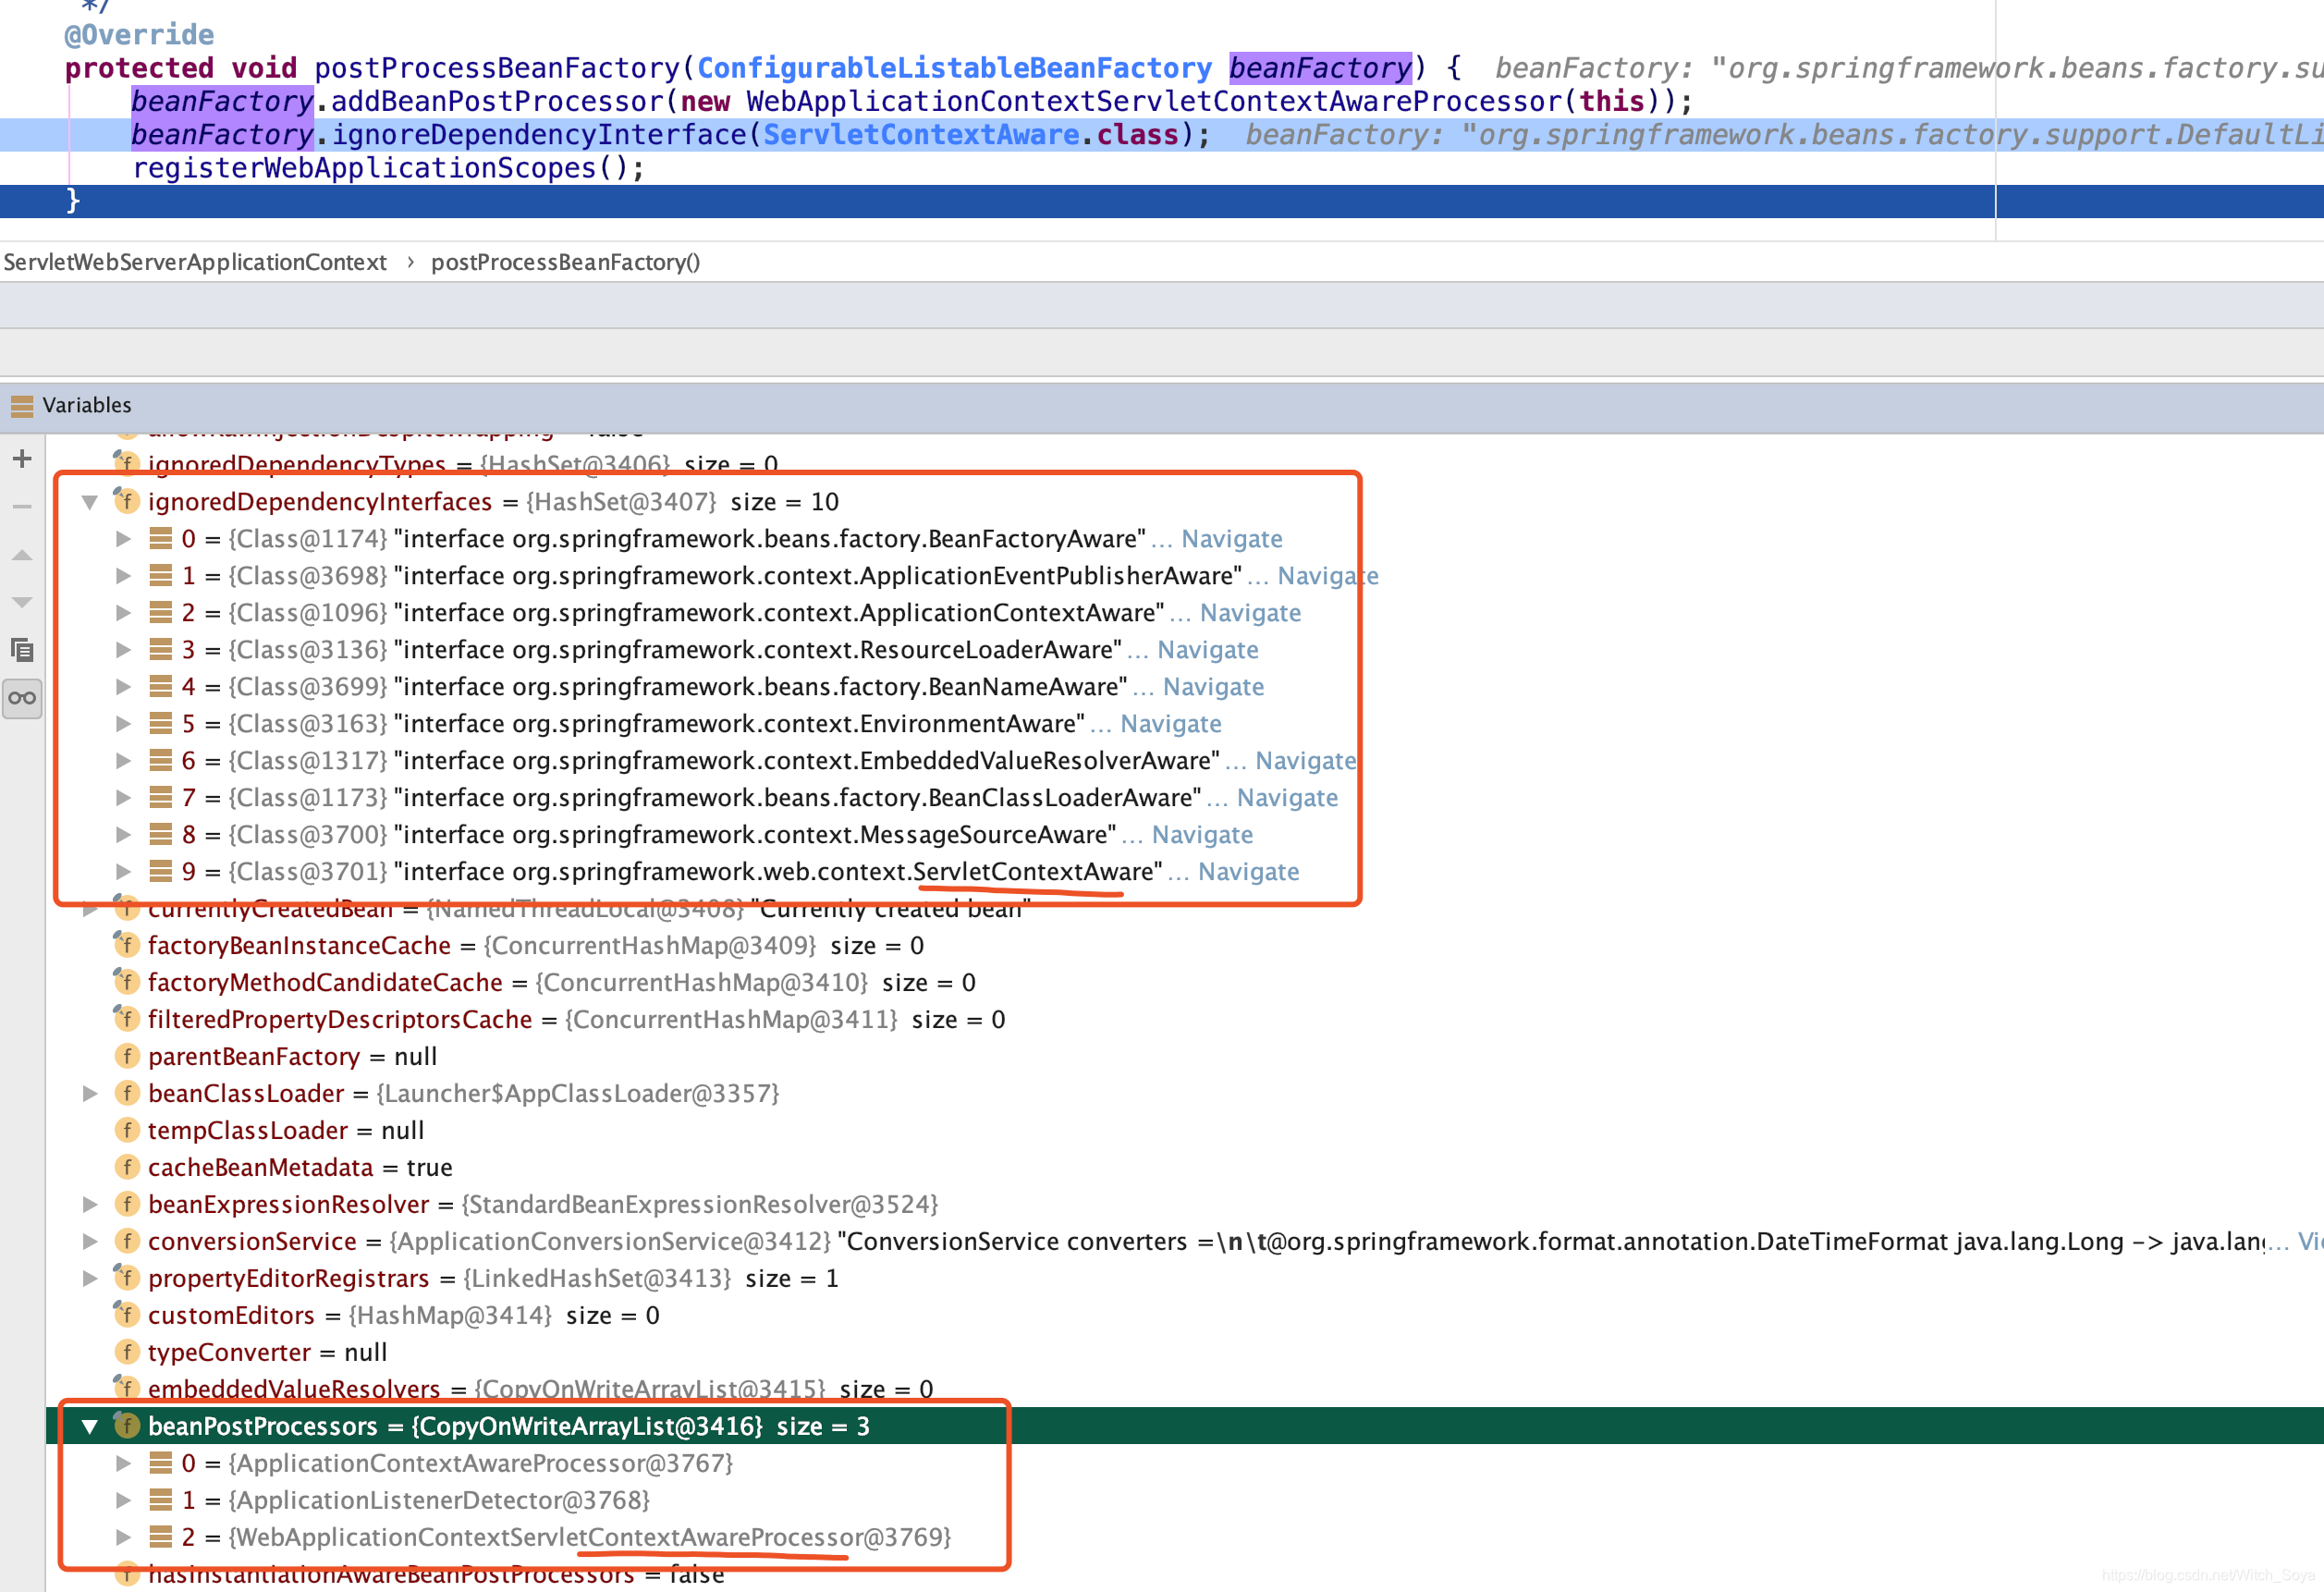Expand the conversionService field

pos(90,1242)
